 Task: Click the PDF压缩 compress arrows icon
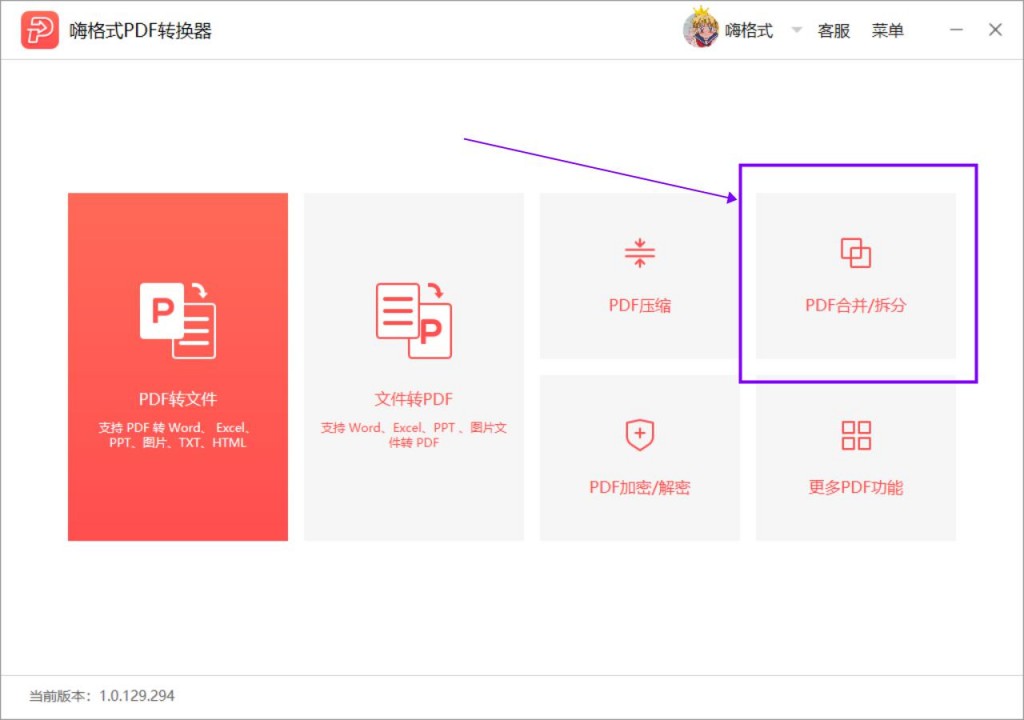click(x=639, y=253)
